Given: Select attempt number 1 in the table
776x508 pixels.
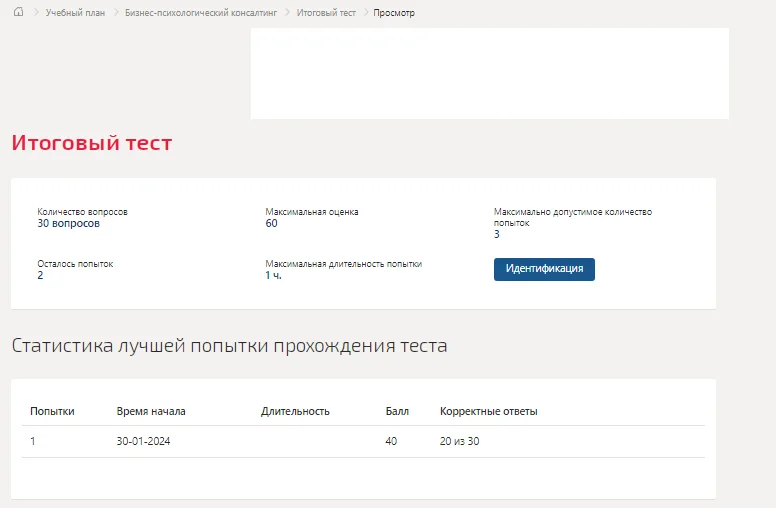Looking at the screenshot, I should coord(33,441).
